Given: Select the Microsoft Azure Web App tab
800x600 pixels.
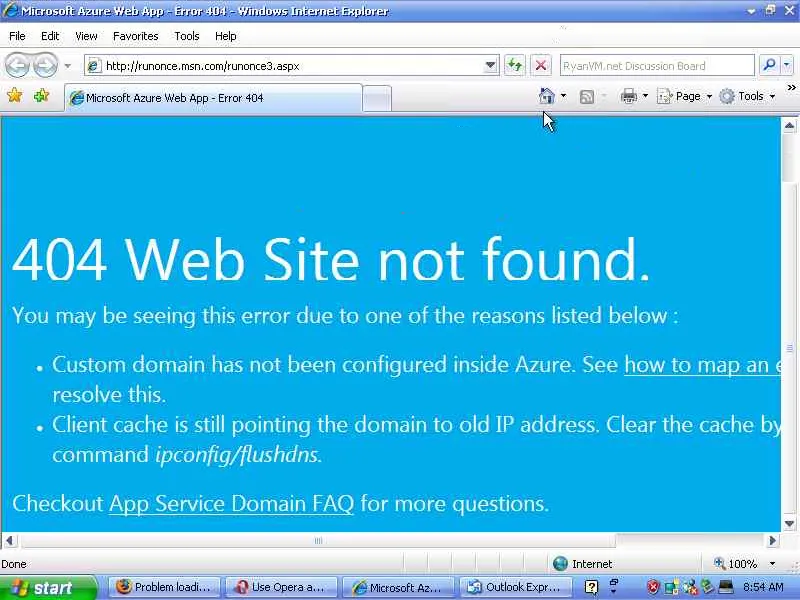Looking at the screenshot, I should pos(213,97).
